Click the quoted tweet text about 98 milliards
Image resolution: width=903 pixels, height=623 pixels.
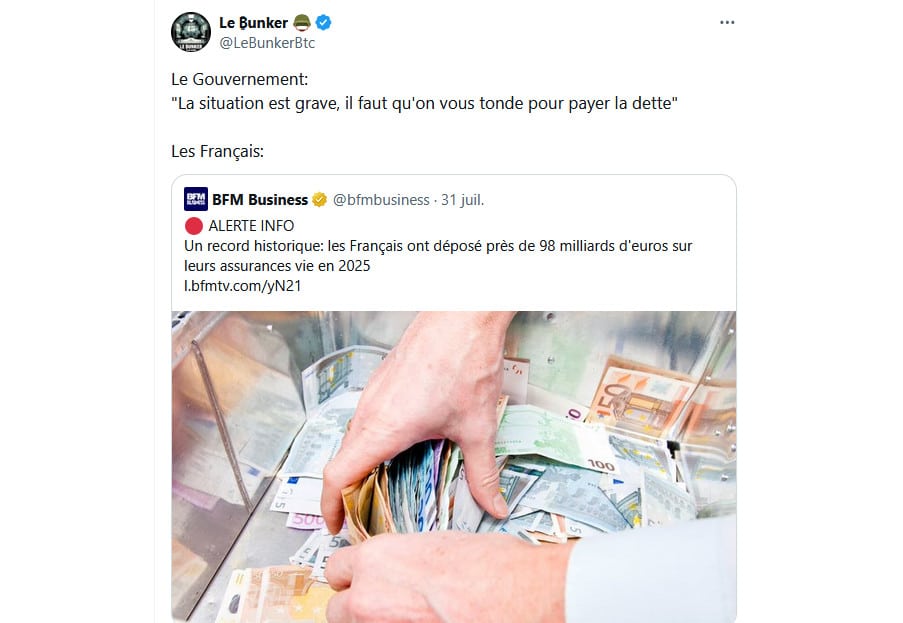(438, 256)
